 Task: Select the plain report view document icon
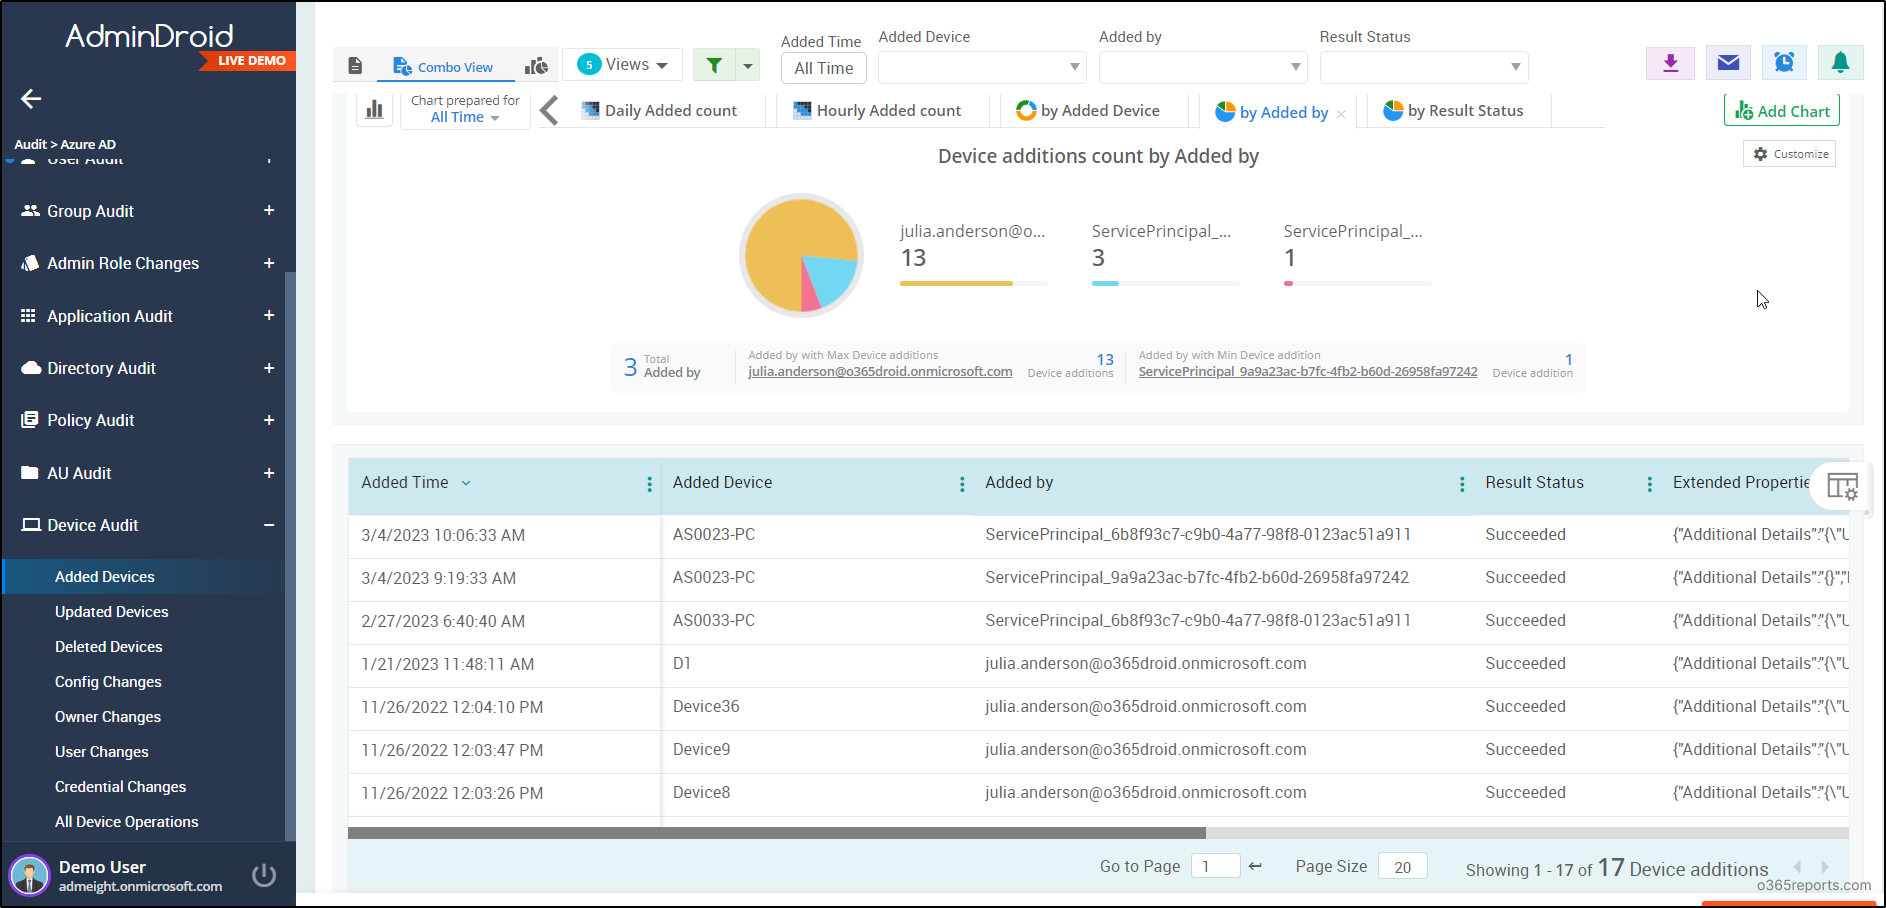[354, 64]
